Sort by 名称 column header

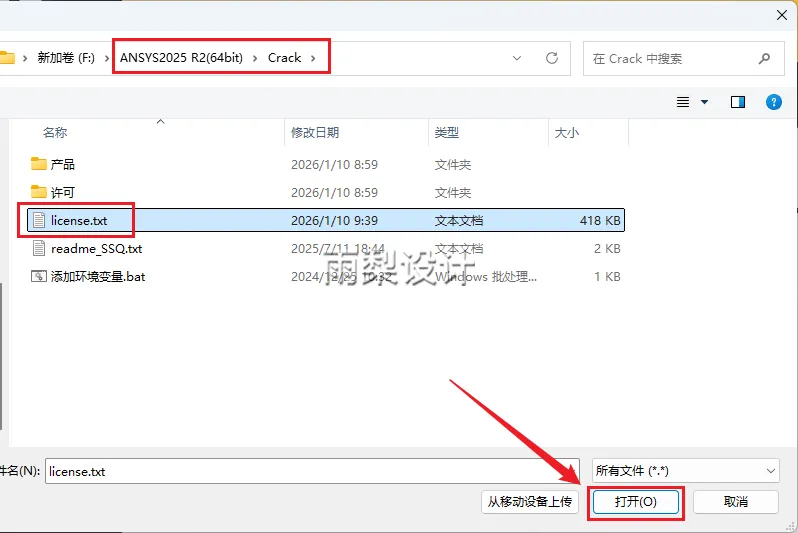tap(55, 133)
